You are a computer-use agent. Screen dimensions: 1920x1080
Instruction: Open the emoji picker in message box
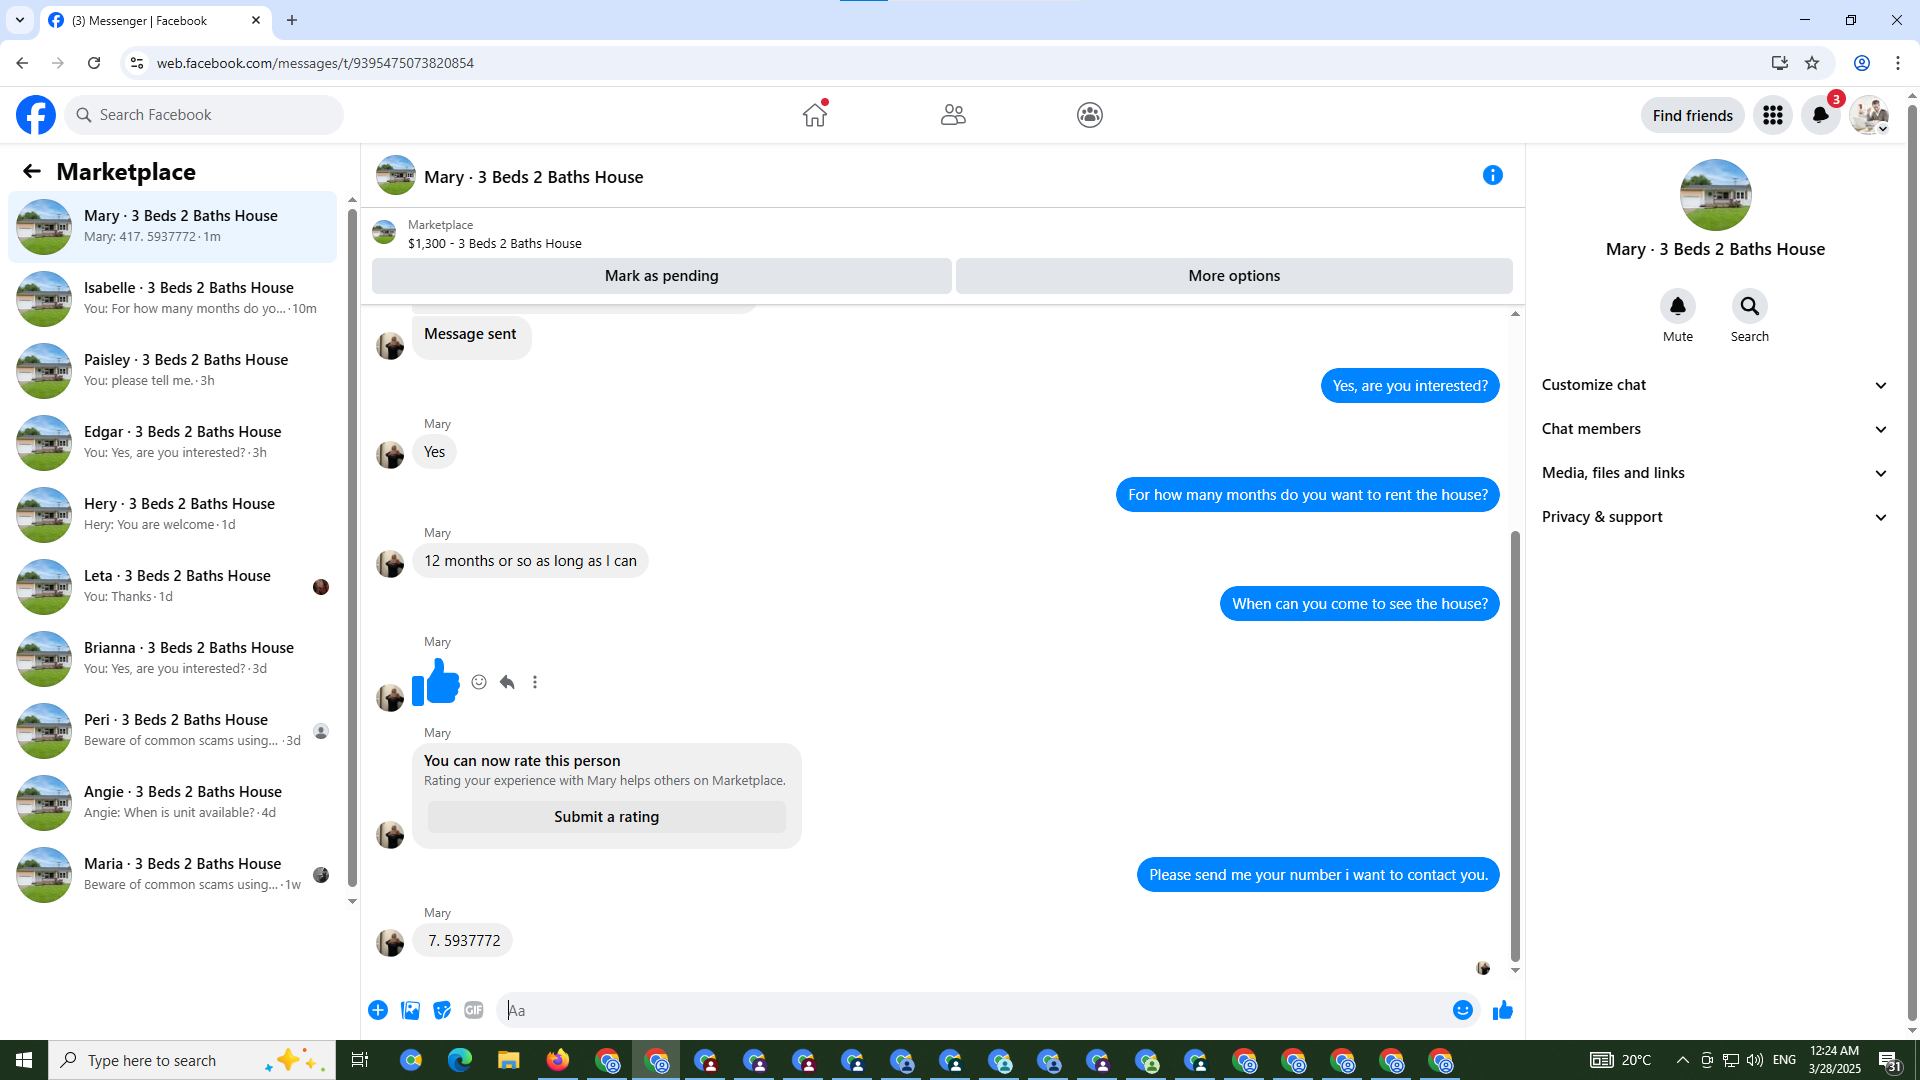click(x=1463, y=1010)
